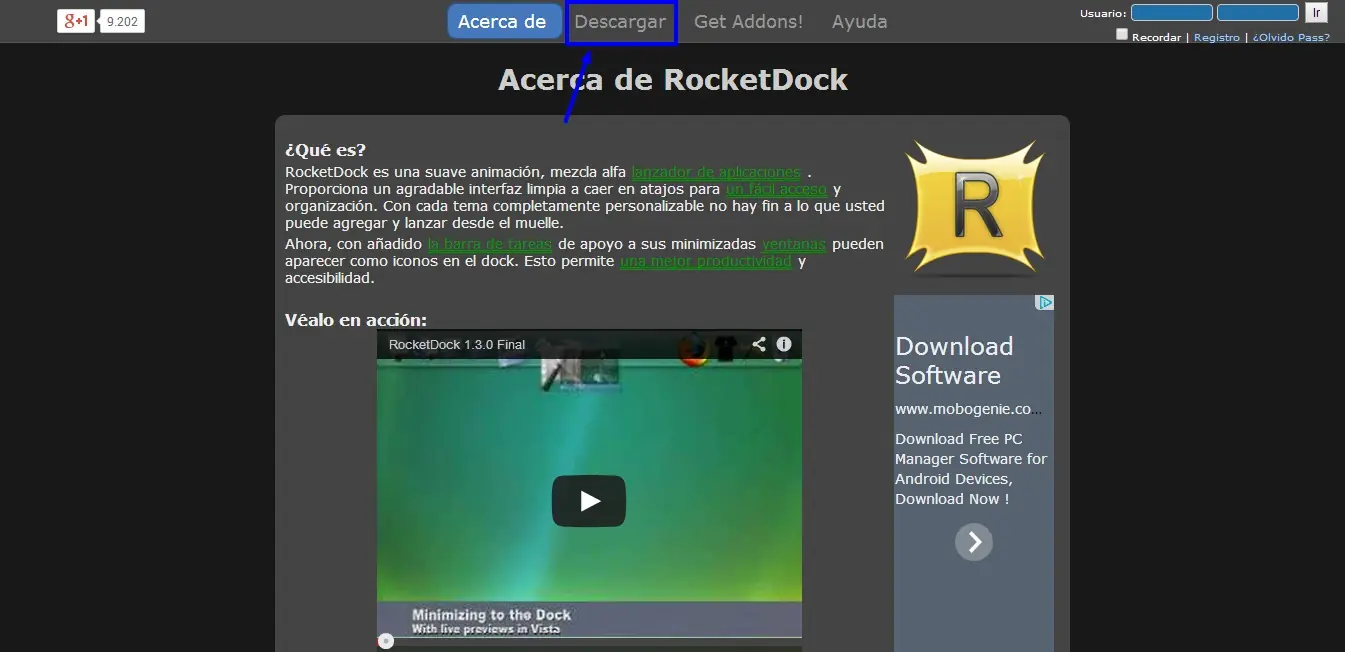Play the RocketDock 1.3.0 Final video
The height and width of the screenshot is (652, 1345).
[x=589, y=501]
